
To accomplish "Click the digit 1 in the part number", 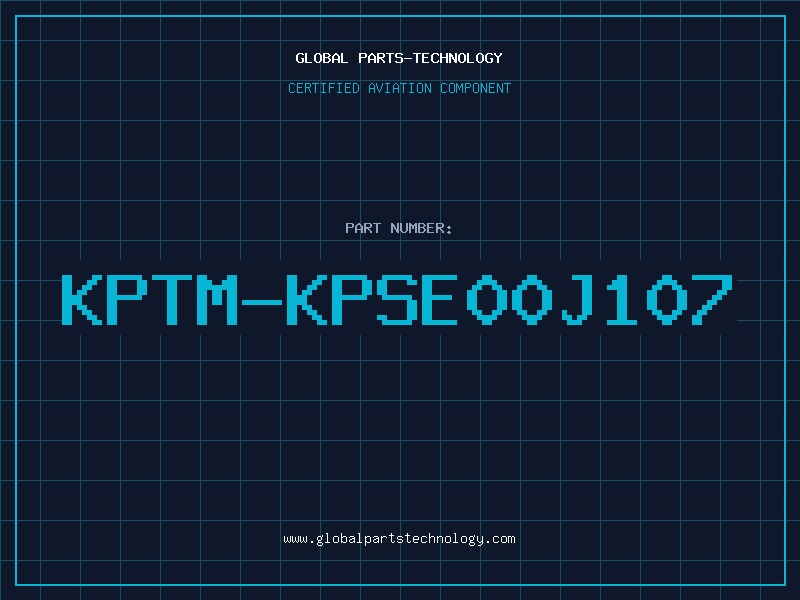I will click(621, 299).
